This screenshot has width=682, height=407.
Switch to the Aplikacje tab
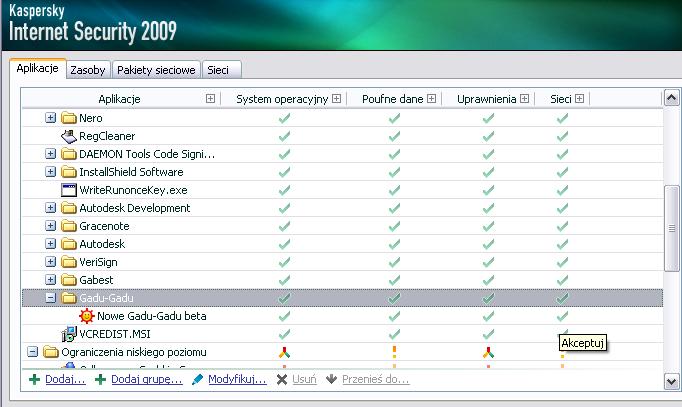pyautogui.click(x=37, y=68)
